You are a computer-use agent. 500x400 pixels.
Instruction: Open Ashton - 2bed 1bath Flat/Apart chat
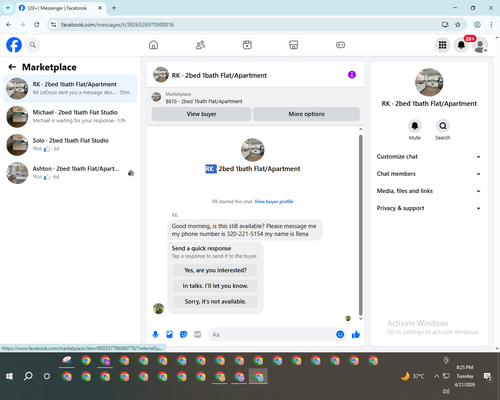[70, 173]
